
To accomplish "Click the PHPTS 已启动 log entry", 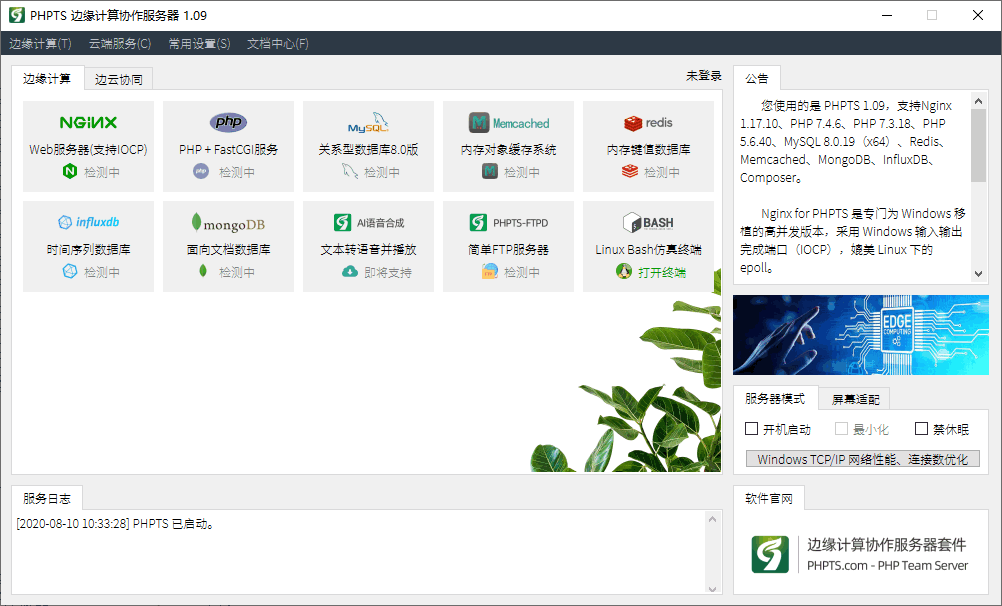I will [x=116, y=524].
